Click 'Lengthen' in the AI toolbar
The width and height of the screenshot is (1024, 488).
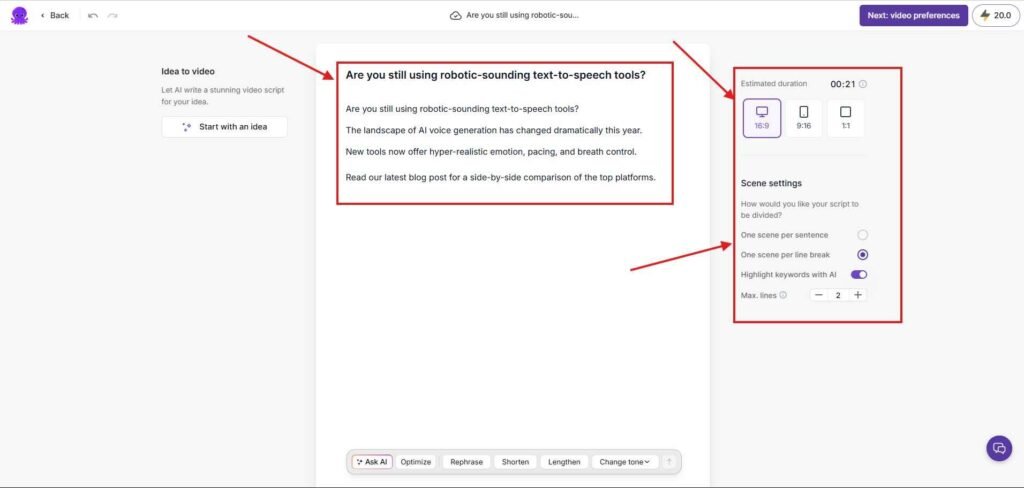click(x=564, y=462)
